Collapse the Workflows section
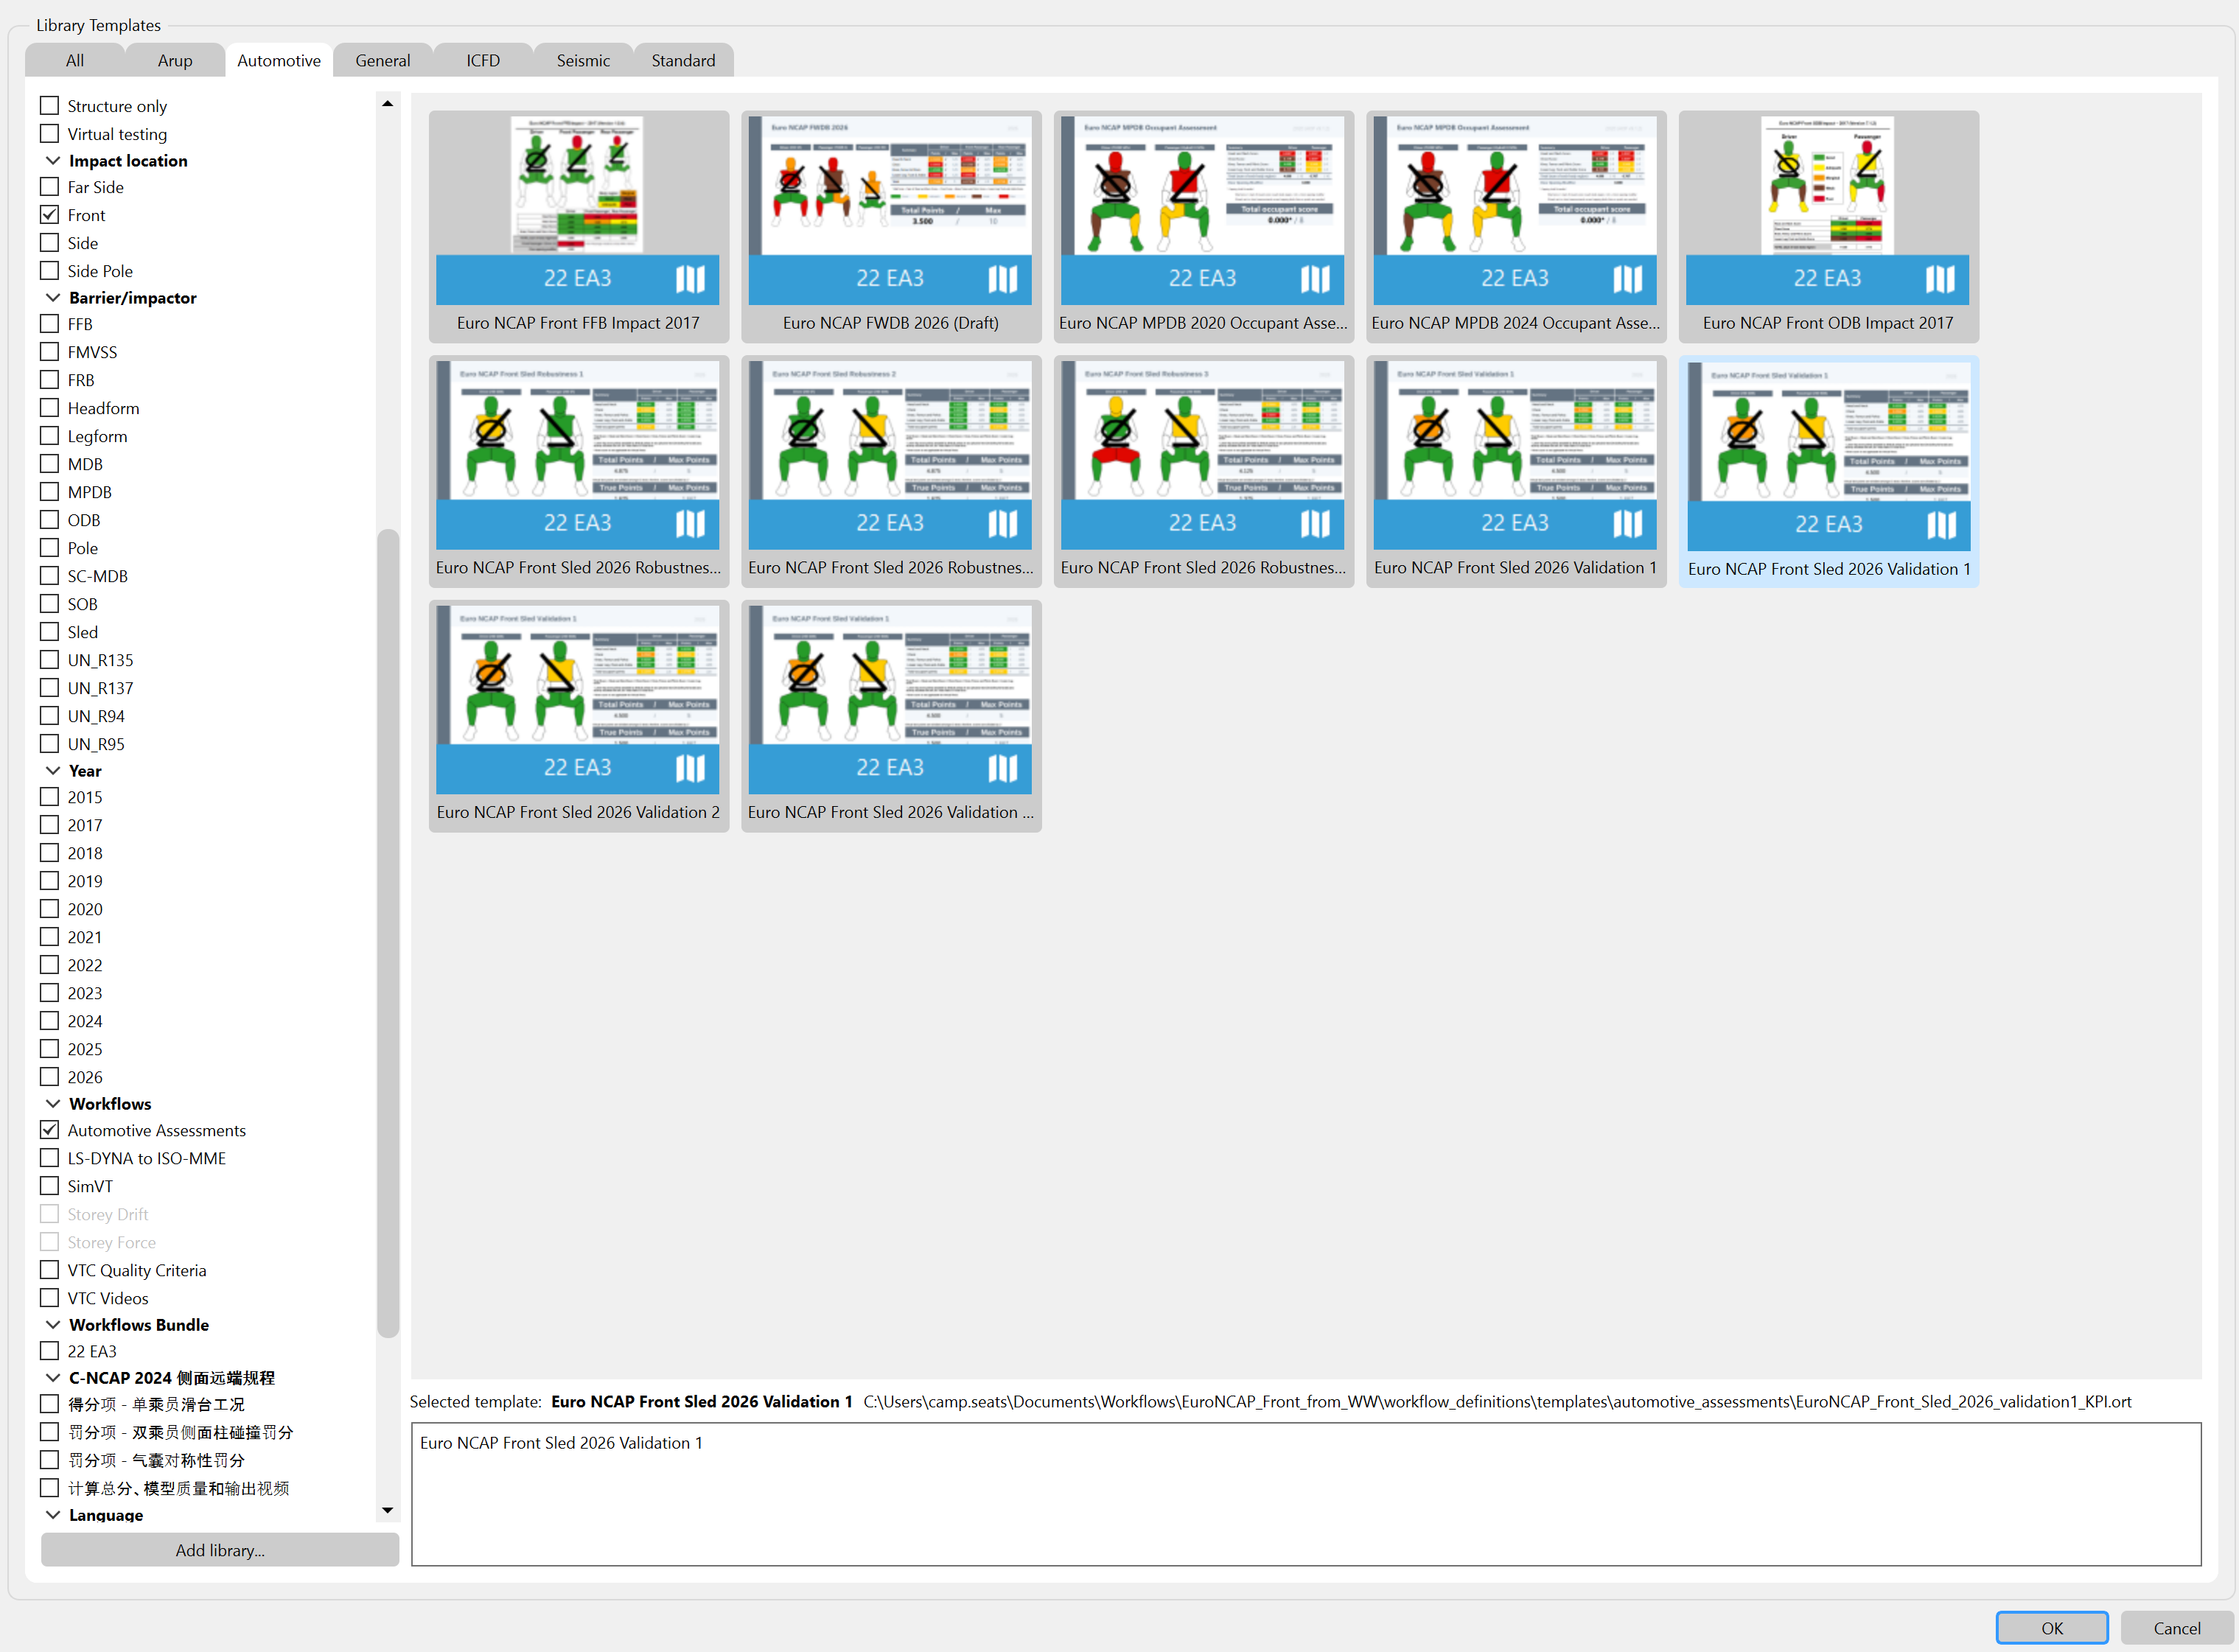This screenshot has width=2239, height=1652. (x=53, y=1104)
